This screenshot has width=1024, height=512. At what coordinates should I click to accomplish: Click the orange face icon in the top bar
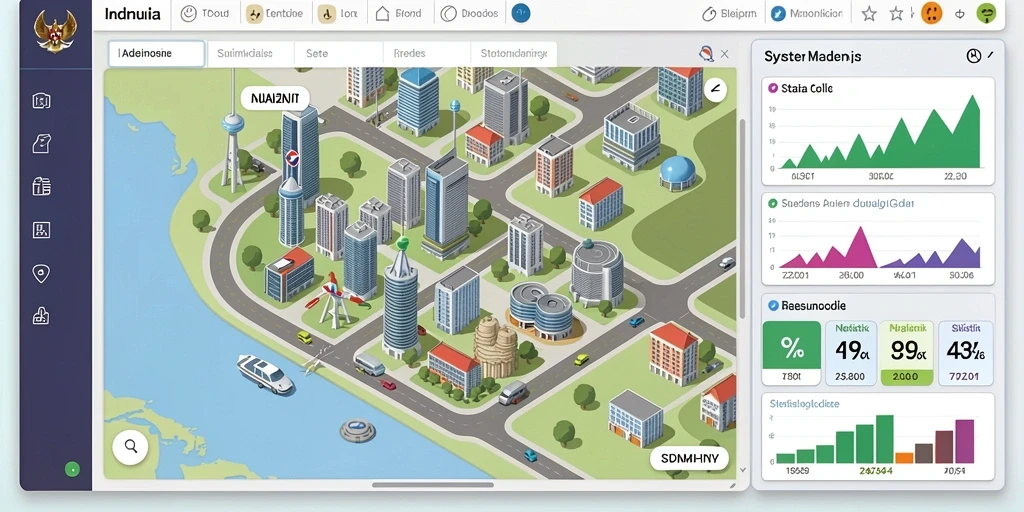931,13
